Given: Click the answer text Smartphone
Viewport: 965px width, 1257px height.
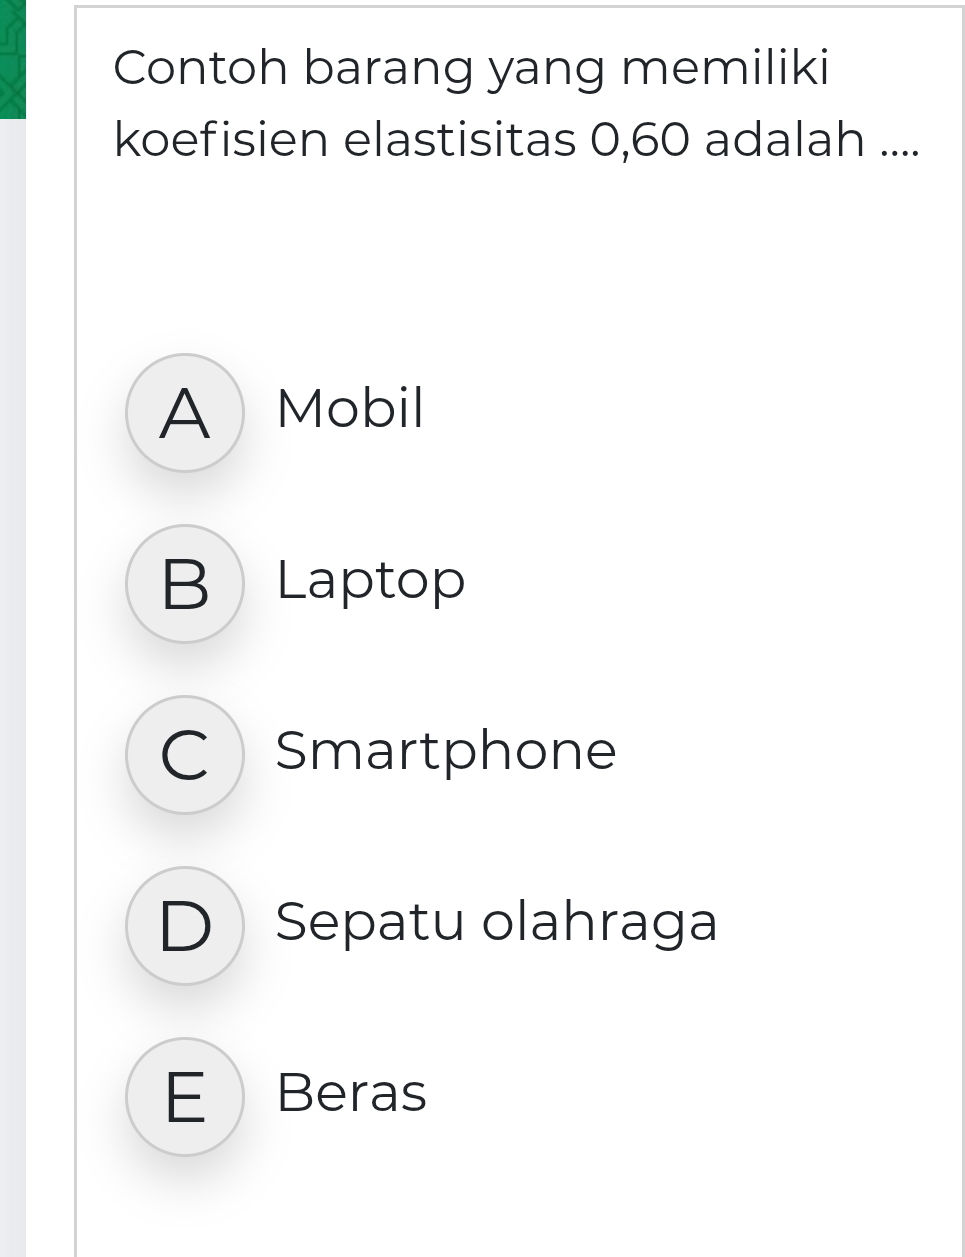Looking at the screenshot, I should (444, 751).
